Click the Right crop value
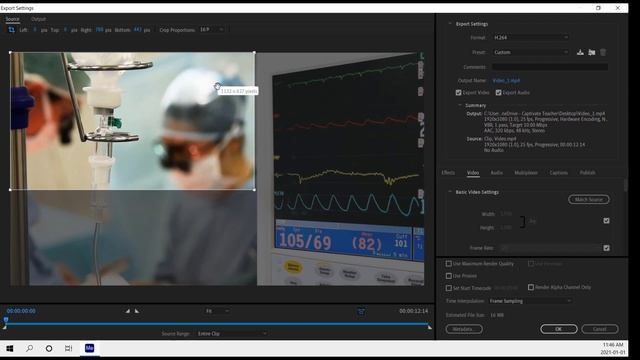Image resolution: width=640 pixels, height=360 pixels. tap(99, 30)
